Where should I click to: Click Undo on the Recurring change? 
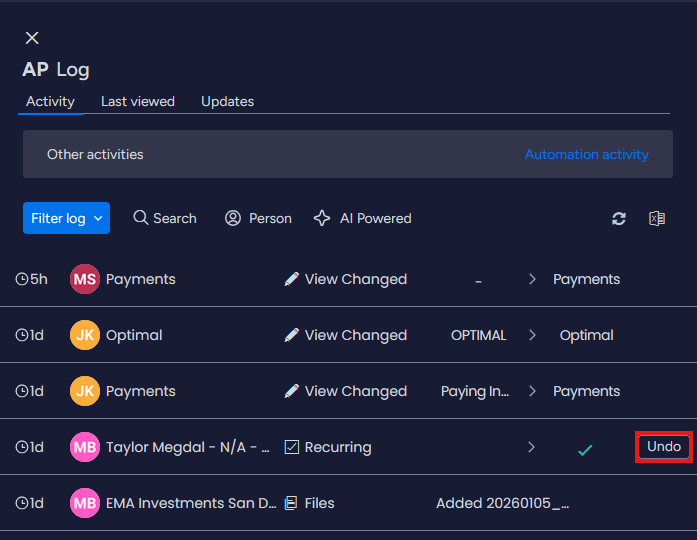click(x=664, y=447)
